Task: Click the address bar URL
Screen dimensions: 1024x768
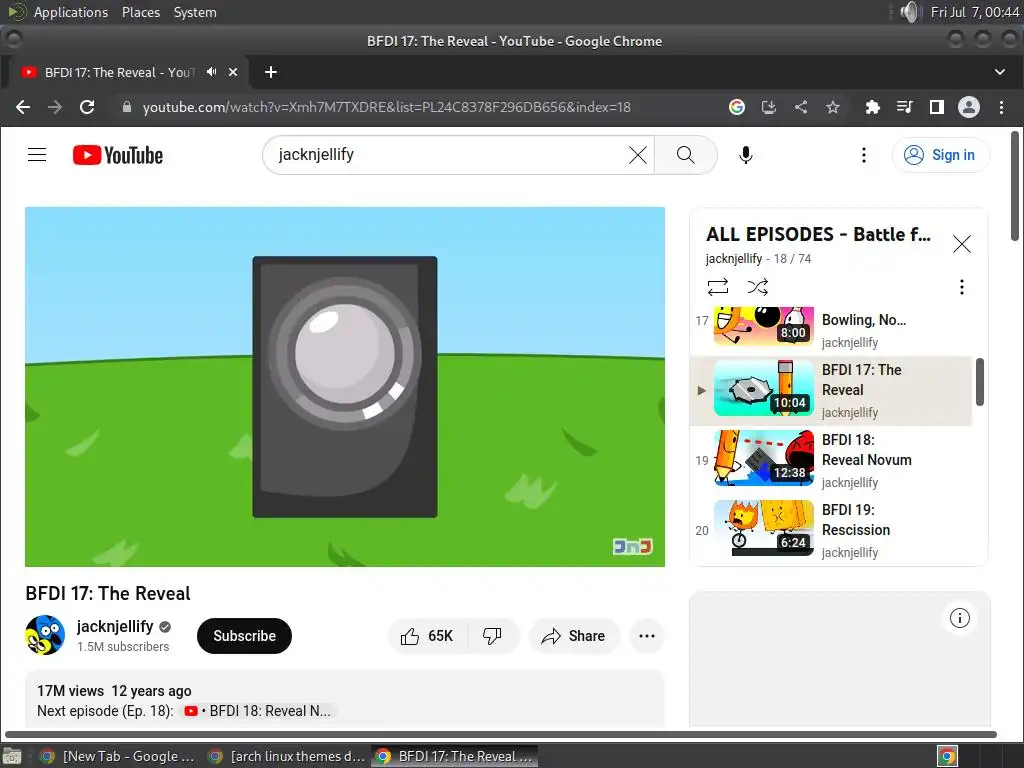Action: tap(387, 107)
